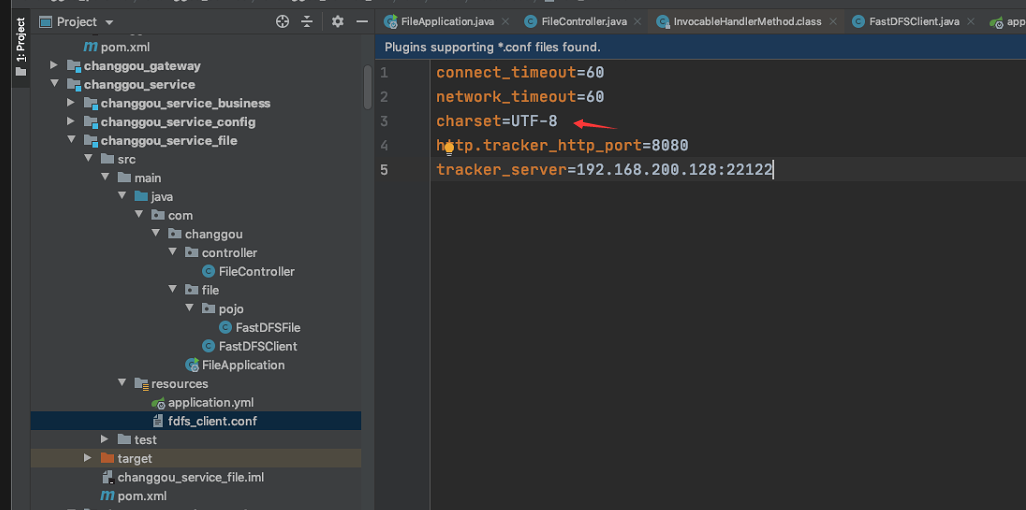Collapse the file package
This screenshot has height=510, width=1026.
(x=173, y=289)
